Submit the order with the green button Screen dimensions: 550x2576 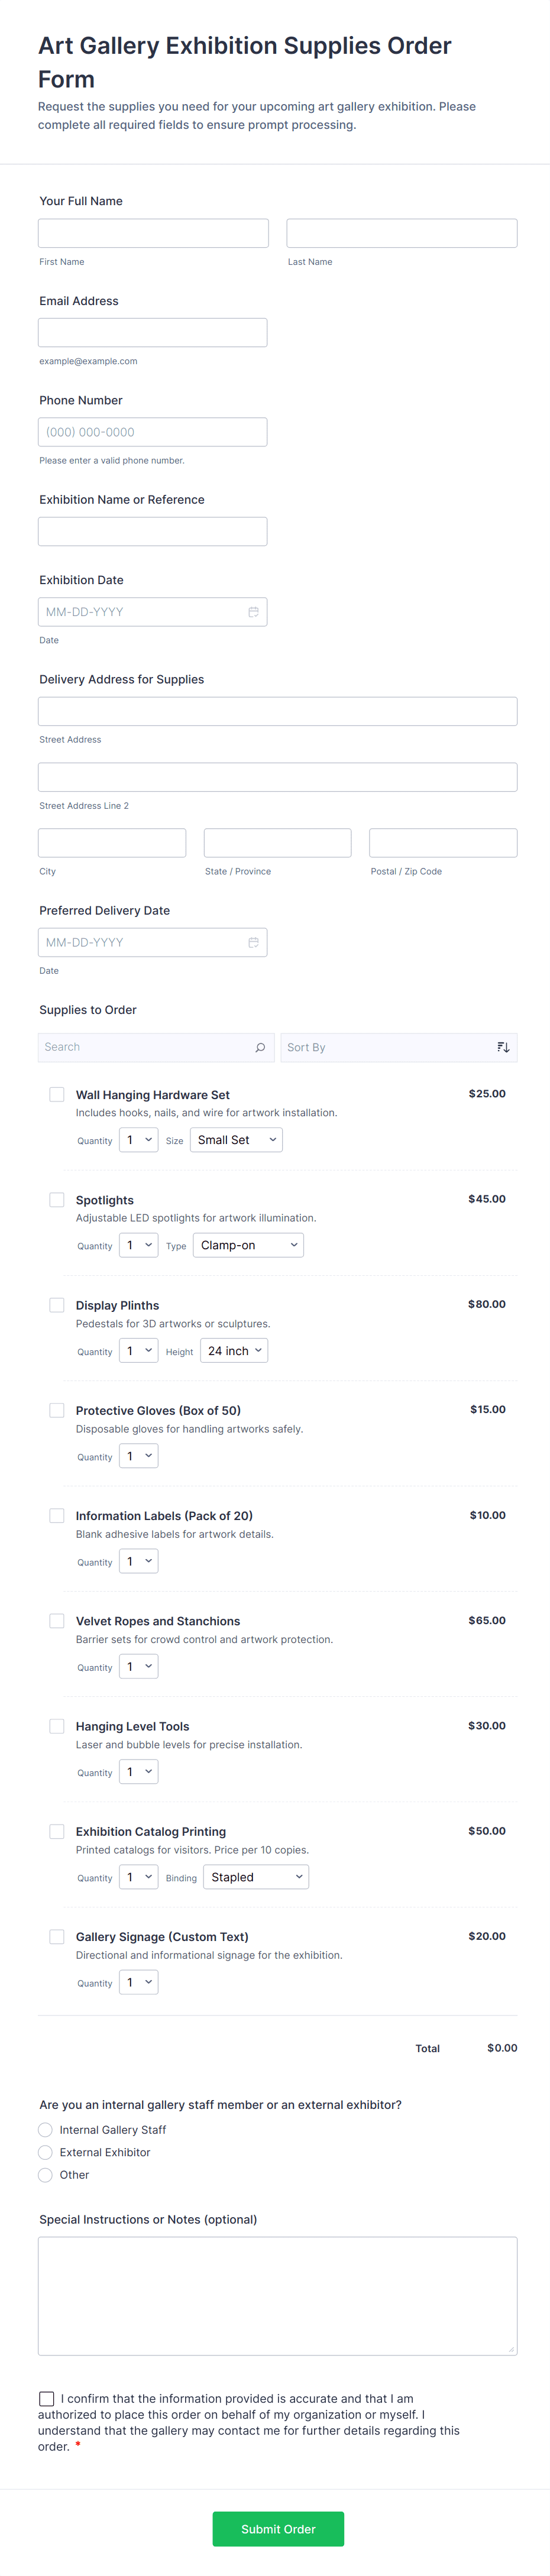(278, 2529)
